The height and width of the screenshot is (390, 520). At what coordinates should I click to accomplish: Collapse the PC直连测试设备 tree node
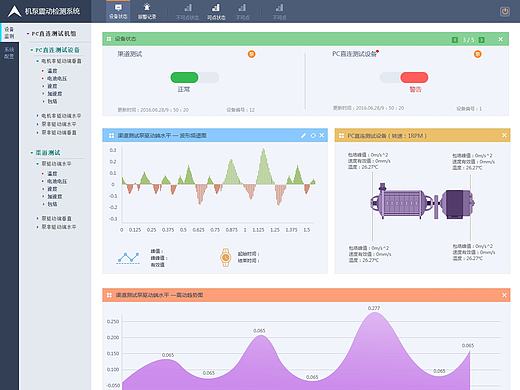coord(32,50)
